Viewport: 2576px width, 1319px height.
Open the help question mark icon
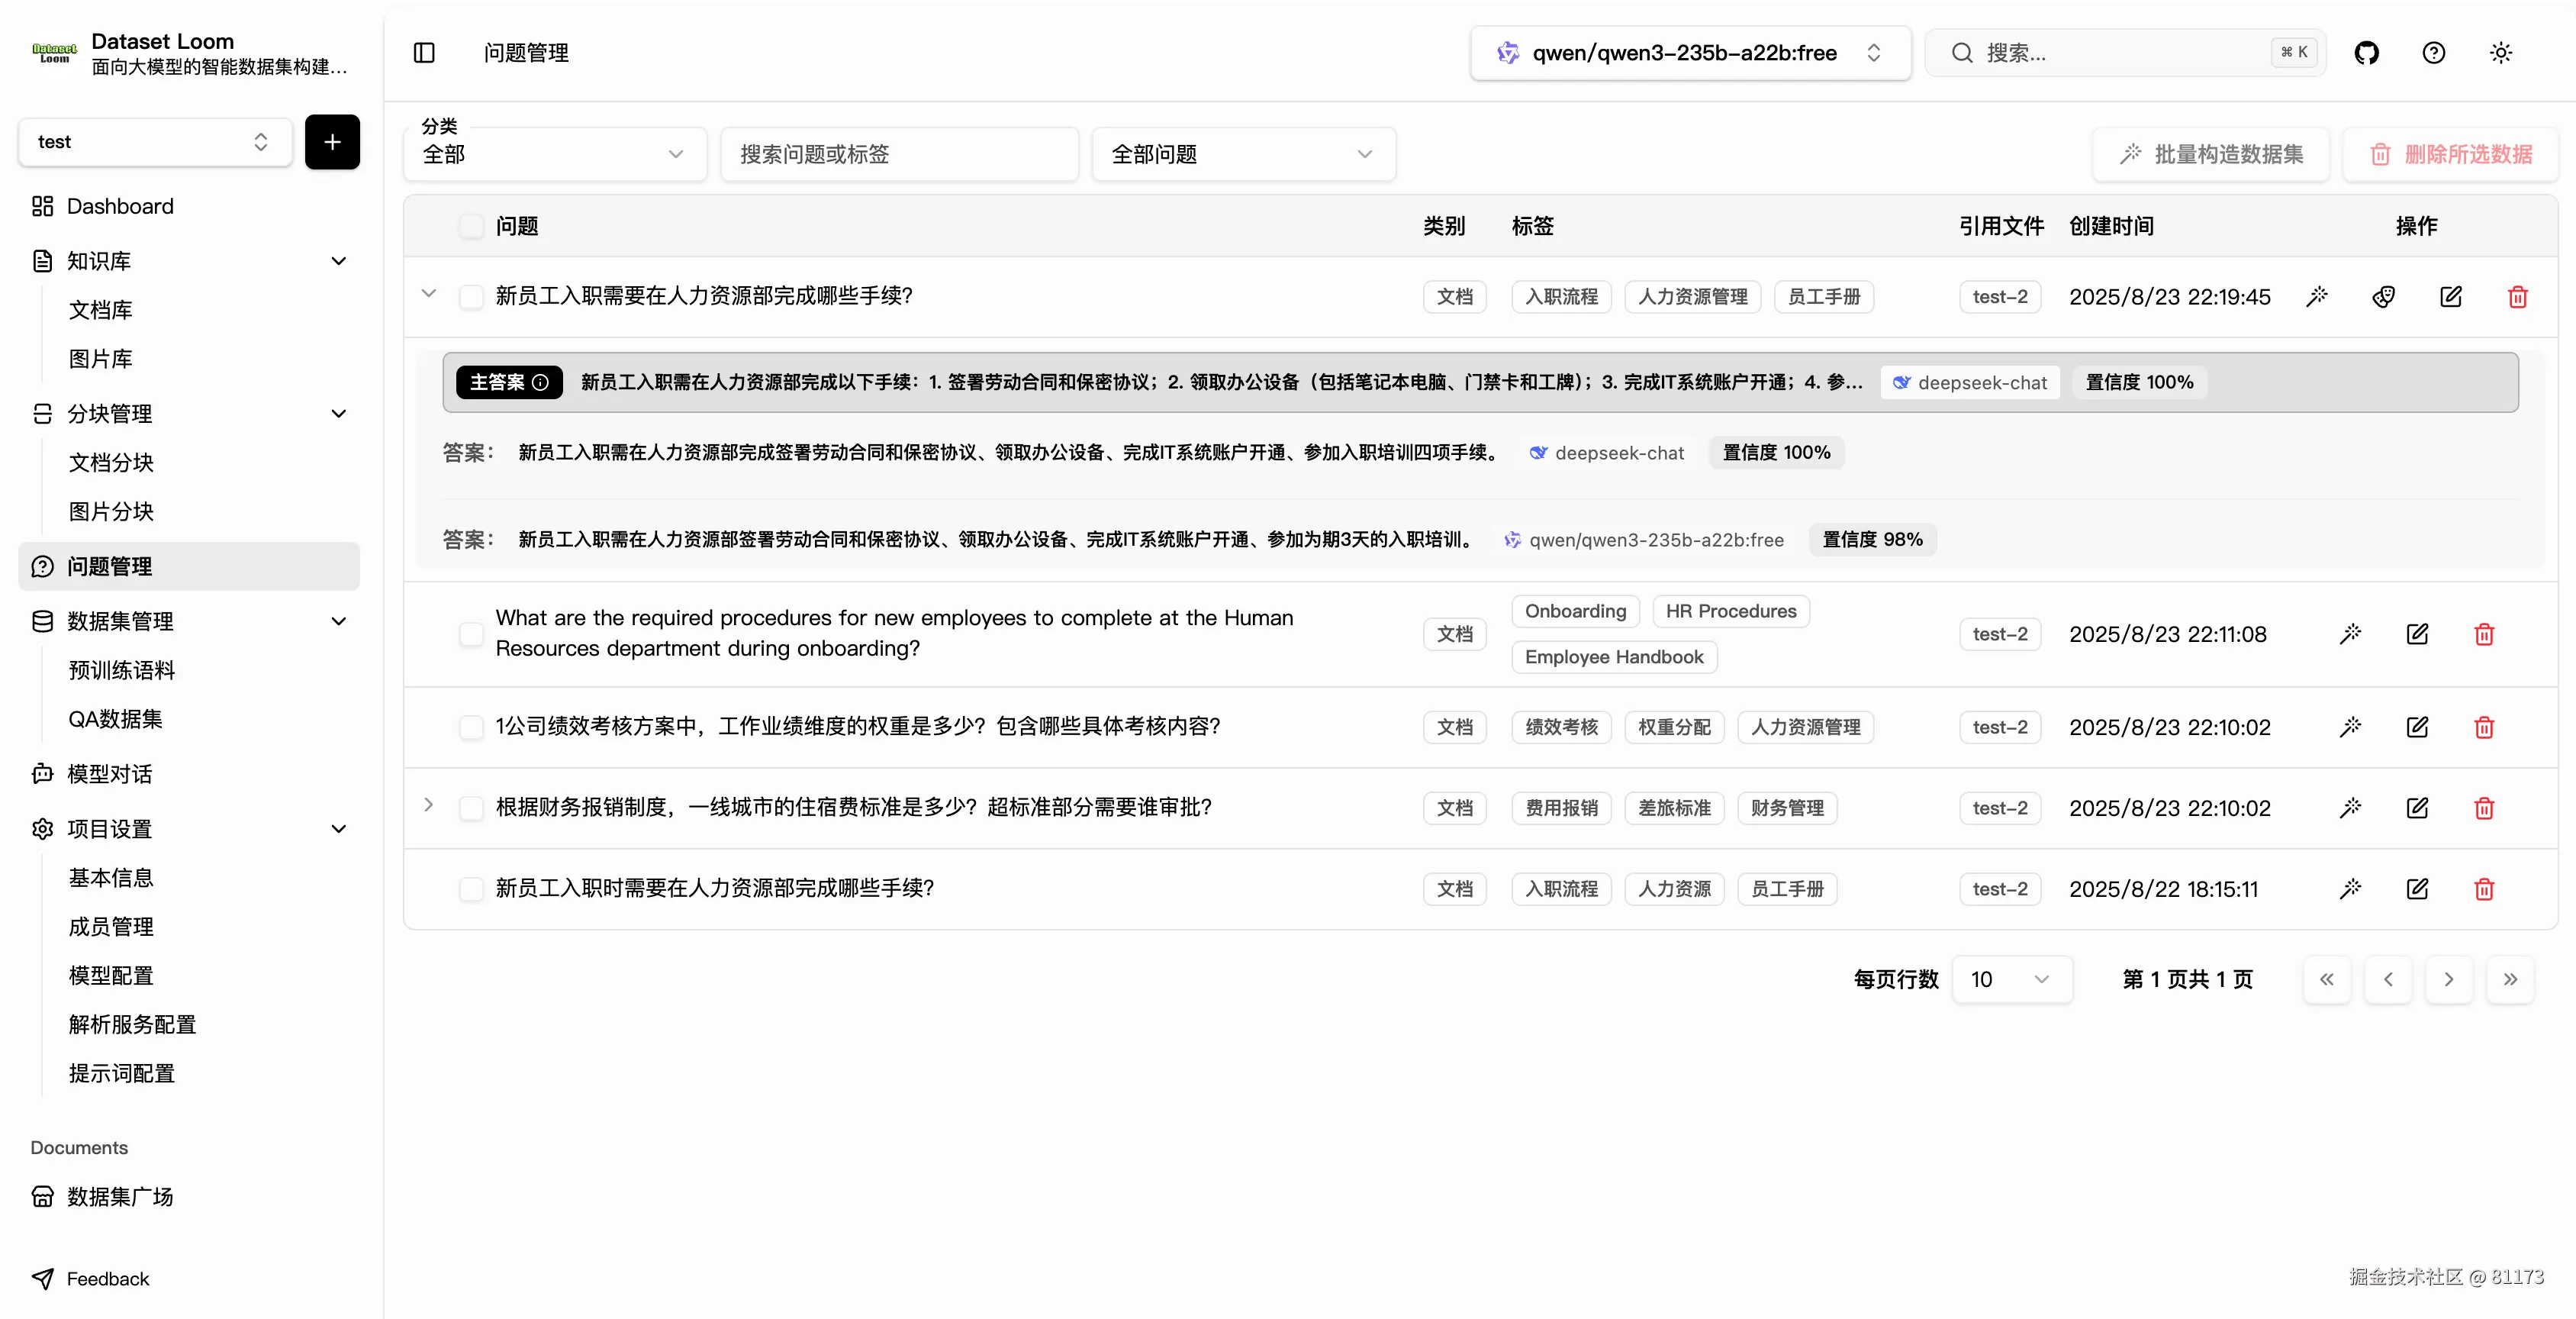pos(2434,52)
